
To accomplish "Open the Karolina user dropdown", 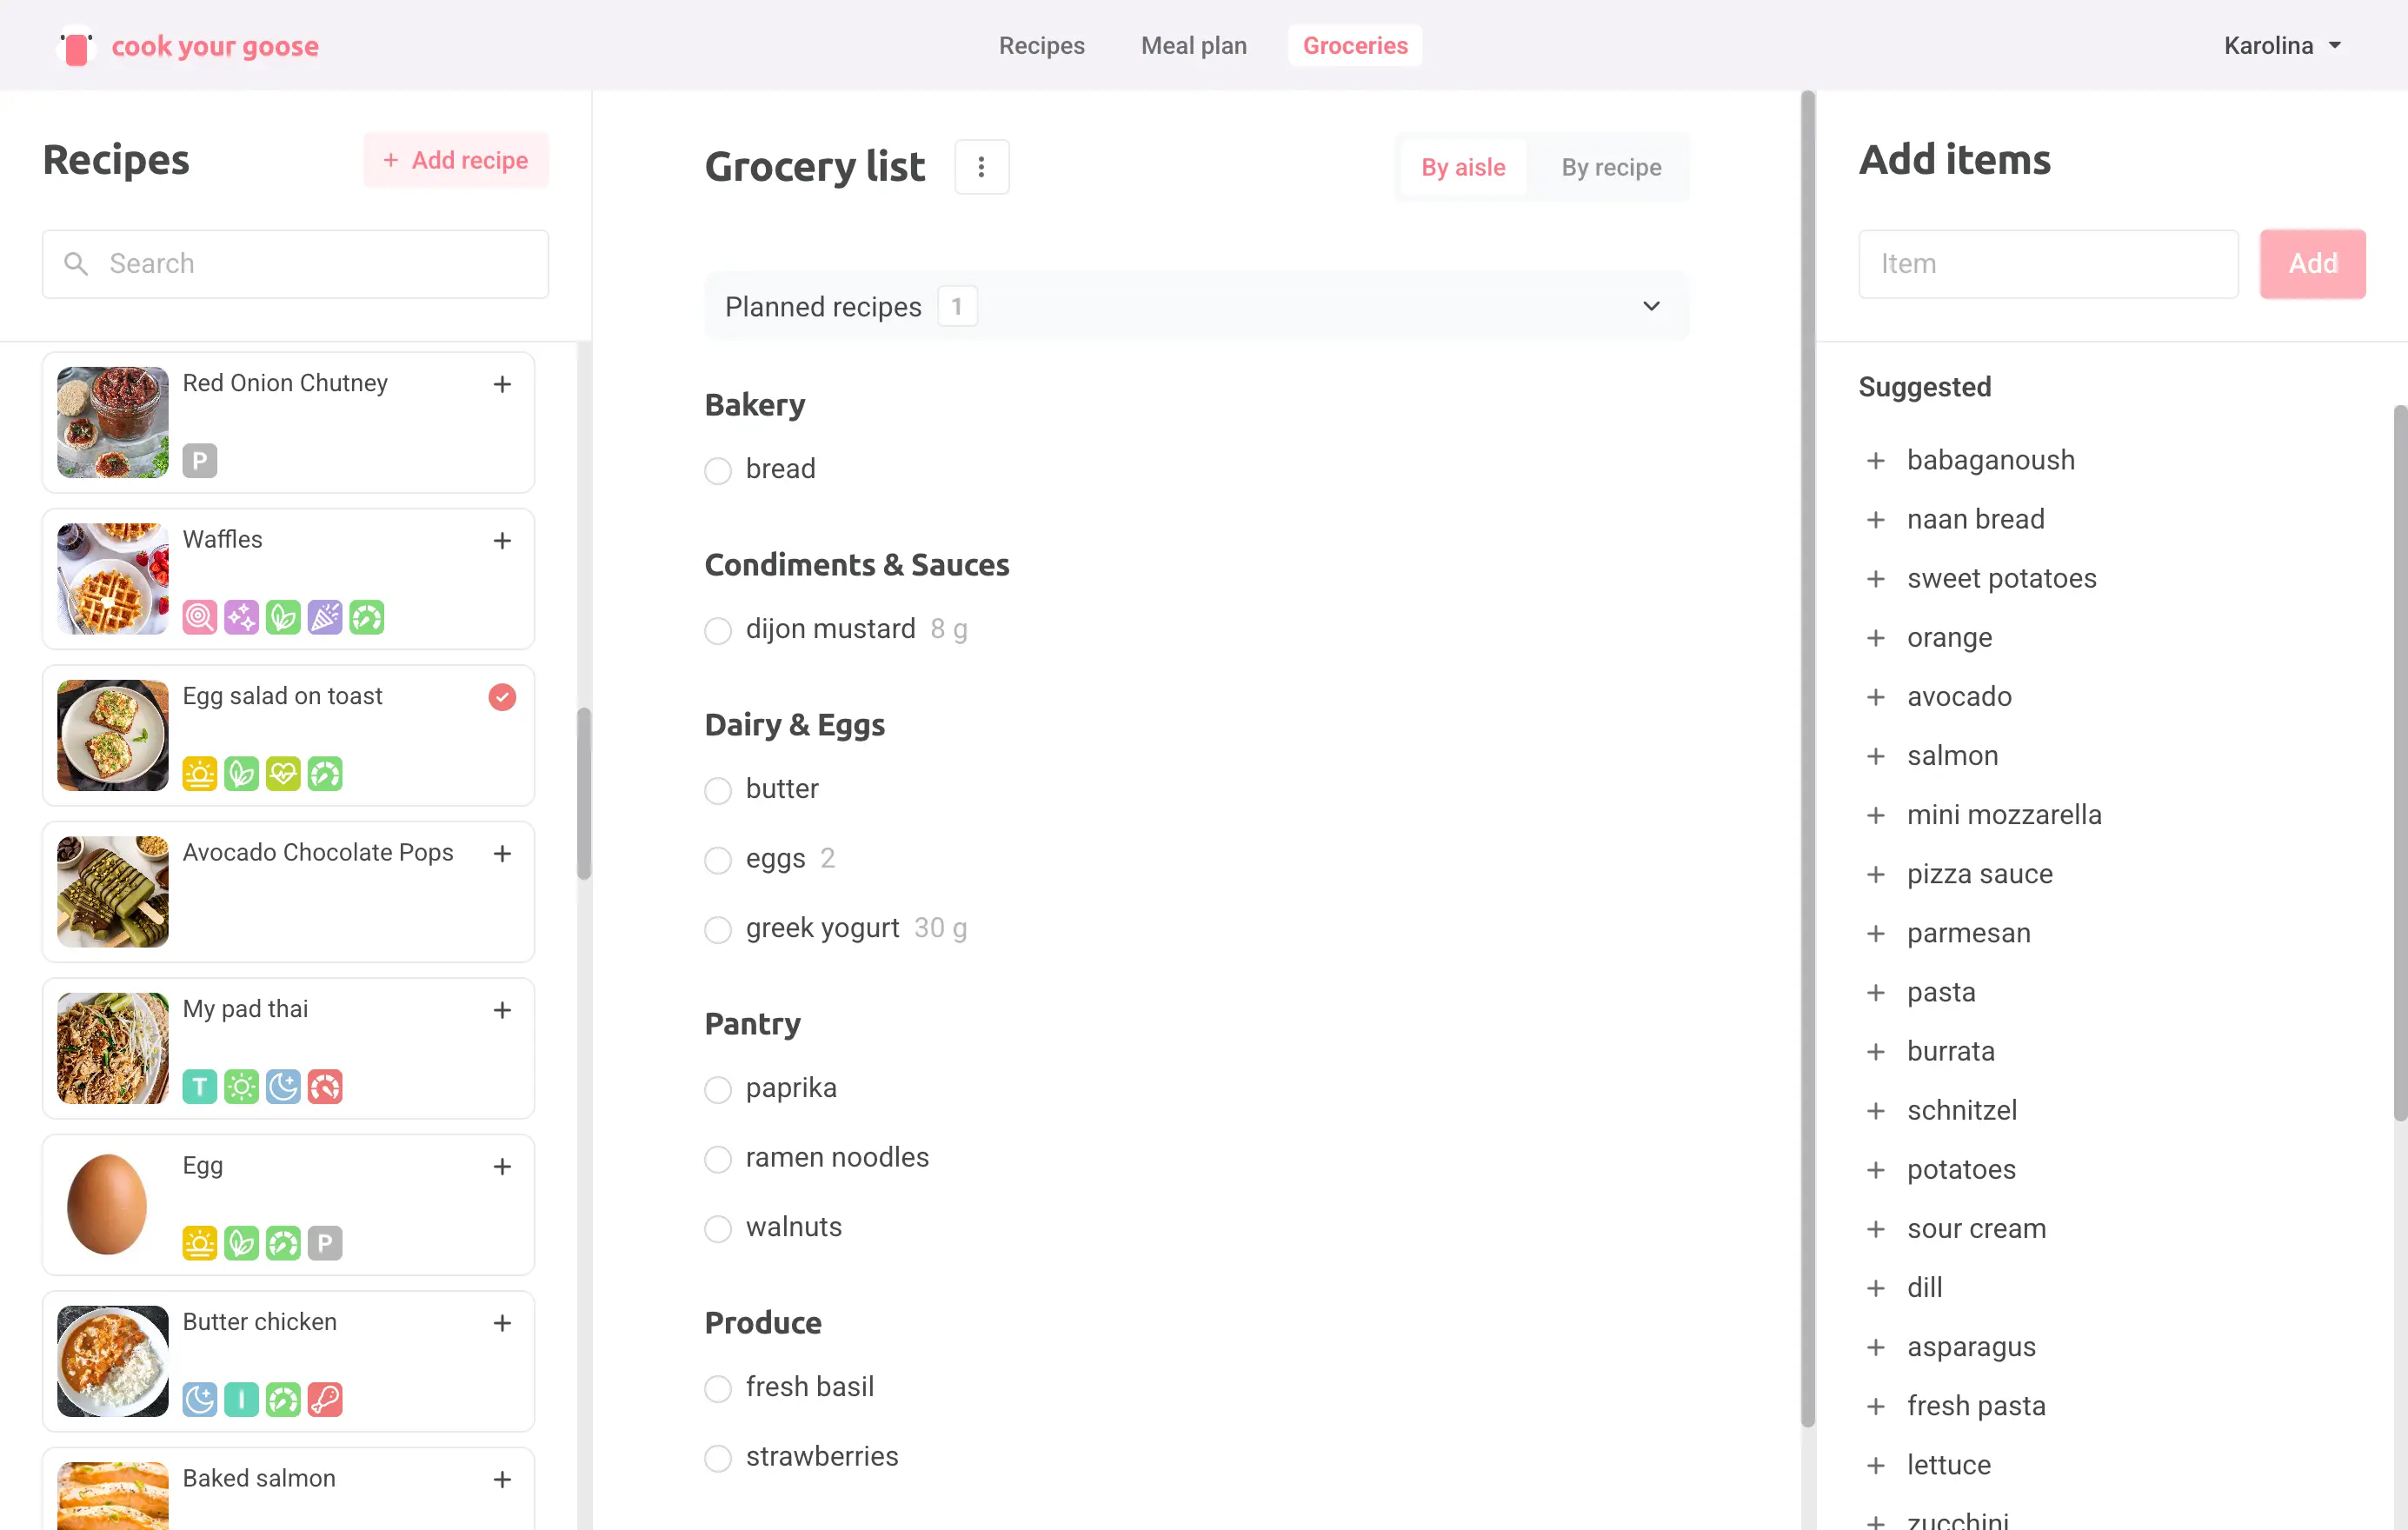I will (x=2281, y=46).
